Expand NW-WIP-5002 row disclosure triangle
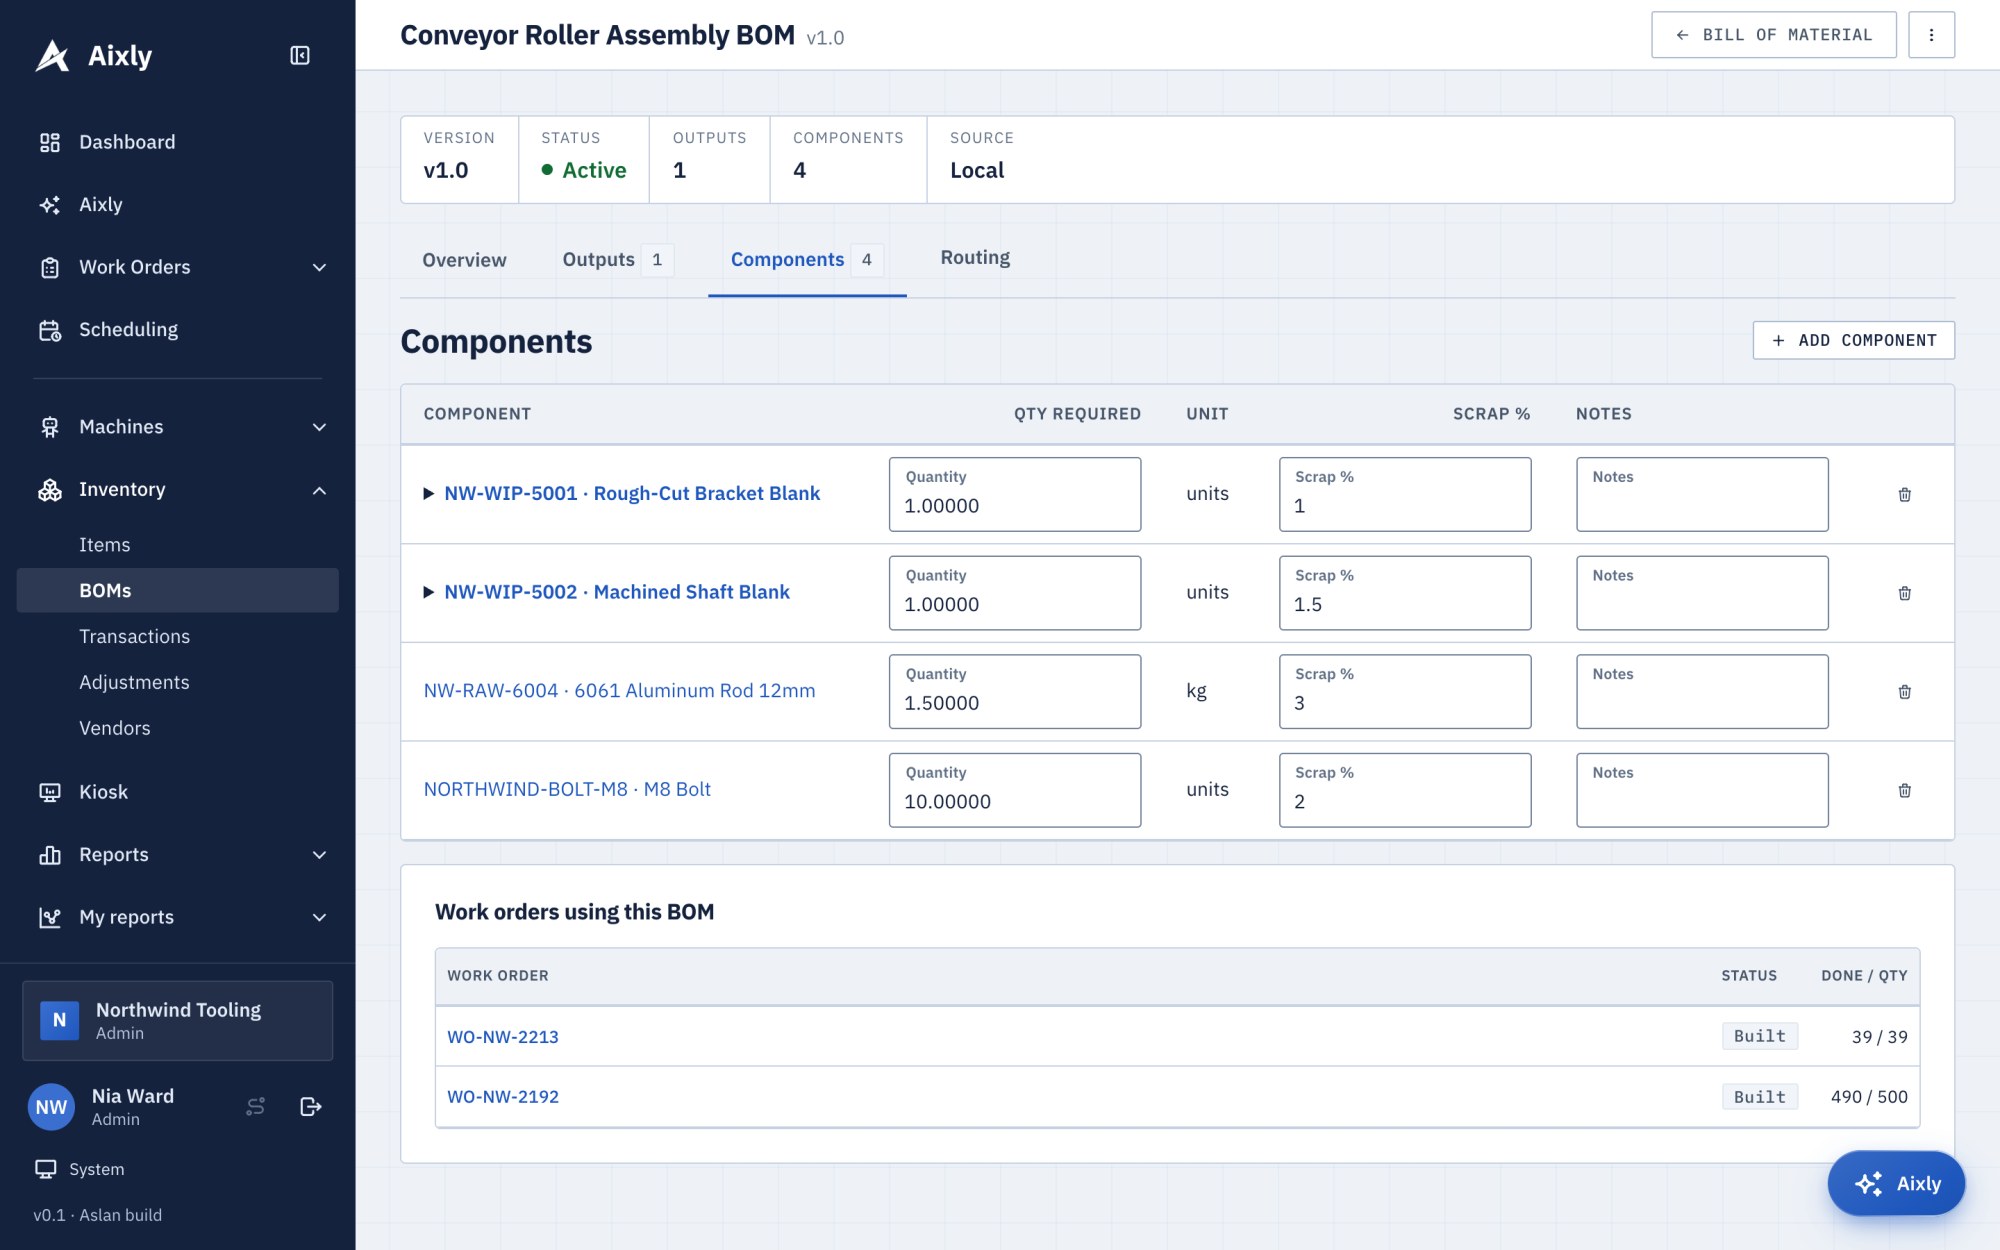Screen dimensions: 2000x1250 tap(428, 592)
